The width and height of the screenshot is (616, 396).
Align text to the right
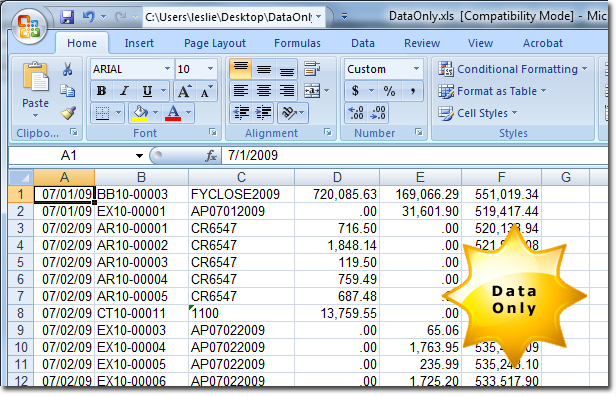click(286, 91)
